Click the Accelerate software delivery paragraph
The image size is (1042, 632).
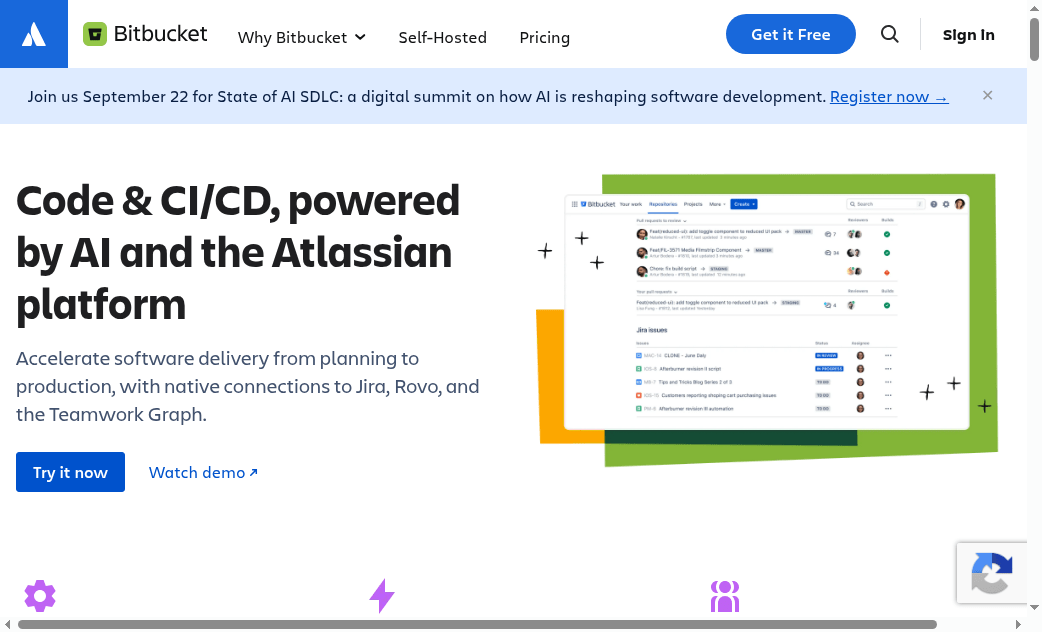[x=248, y=386]
